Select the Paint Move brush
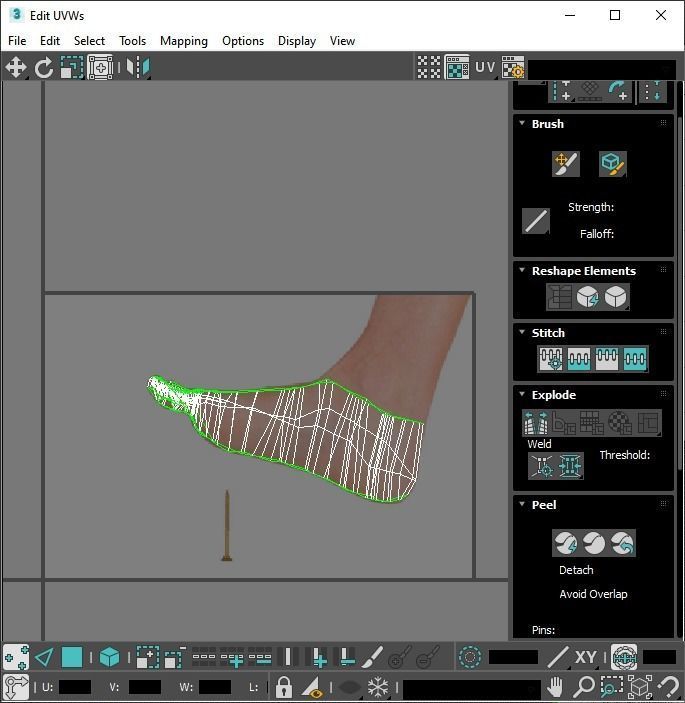This screenshot has width=685, height=703. pyautogui.click(x=565, y=164)
